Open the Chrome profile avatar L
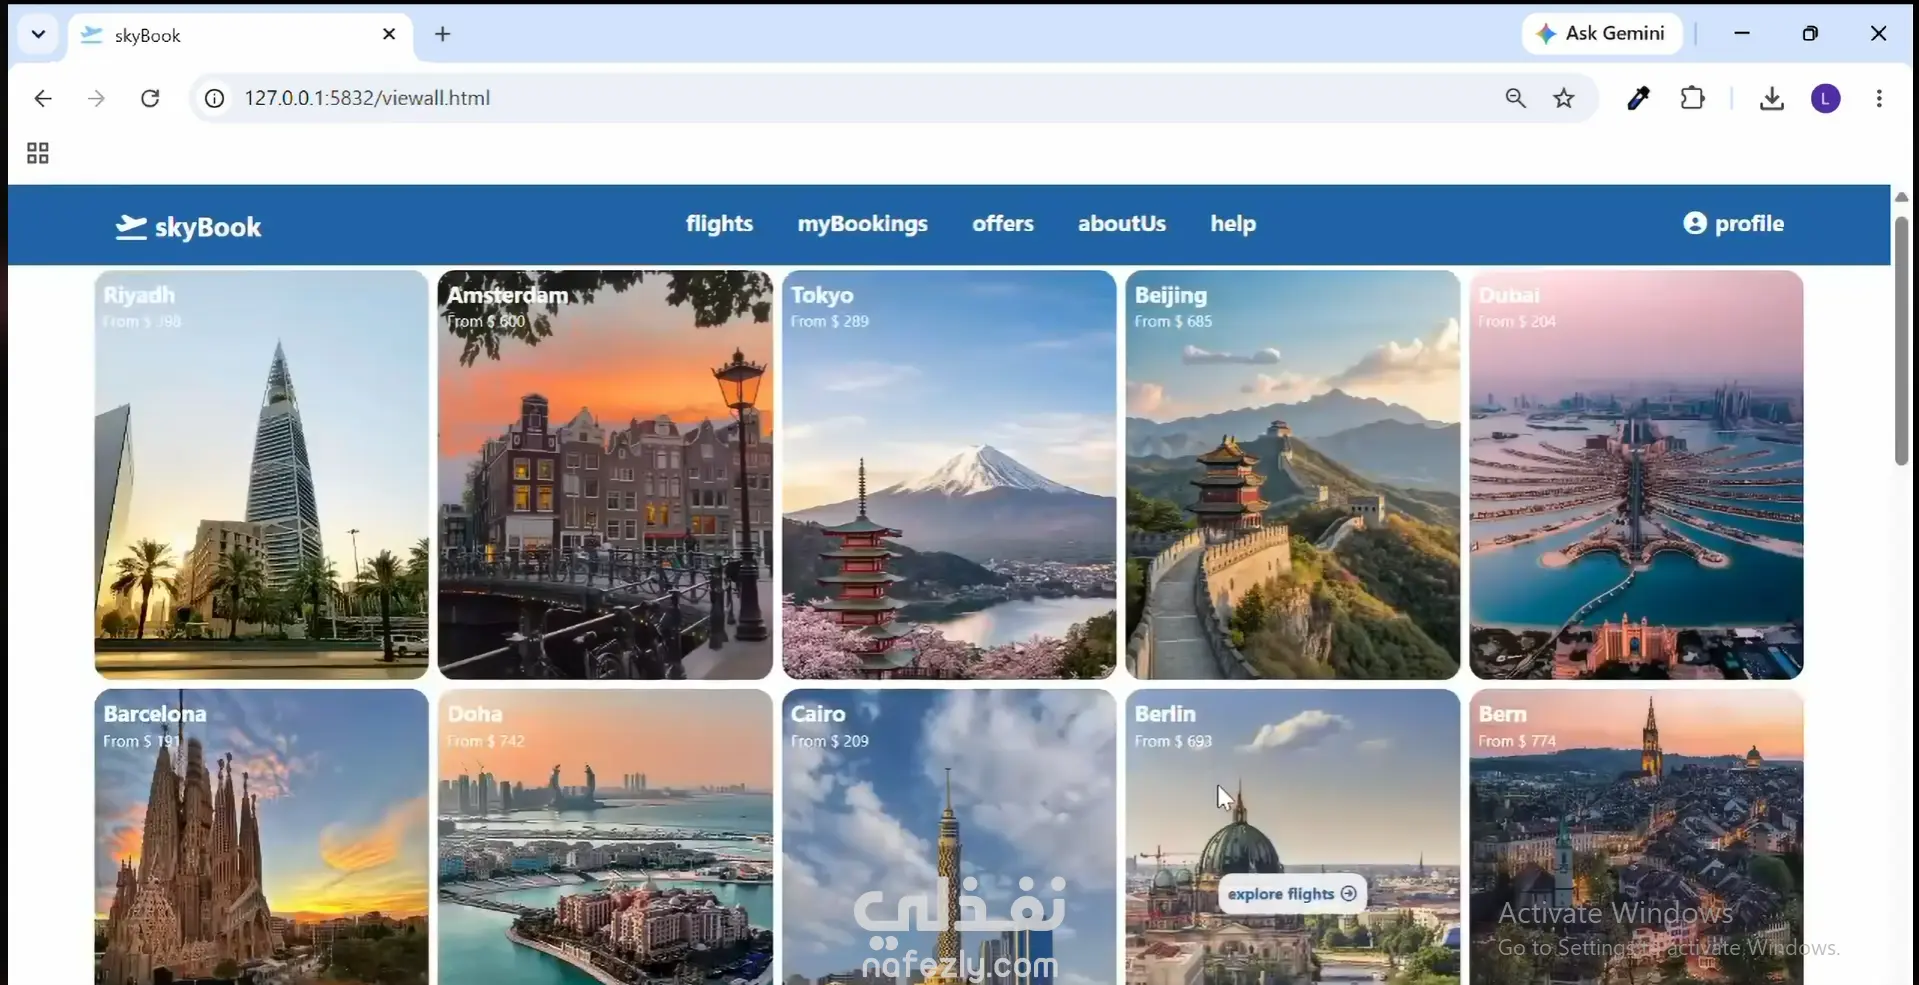Viewport: 1919px width, 985px height. pyautogui.click(x=1826, y=98)
